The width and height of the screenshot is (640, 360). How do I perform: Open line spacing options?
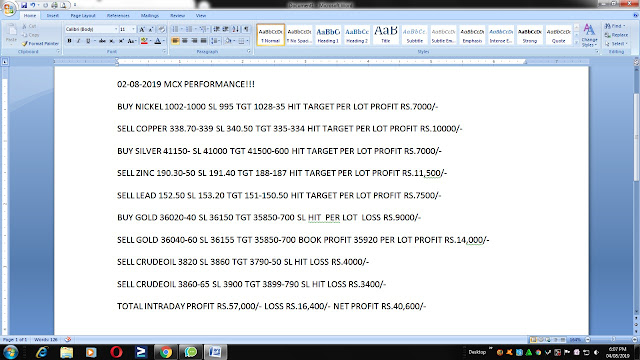click(216, 41)
